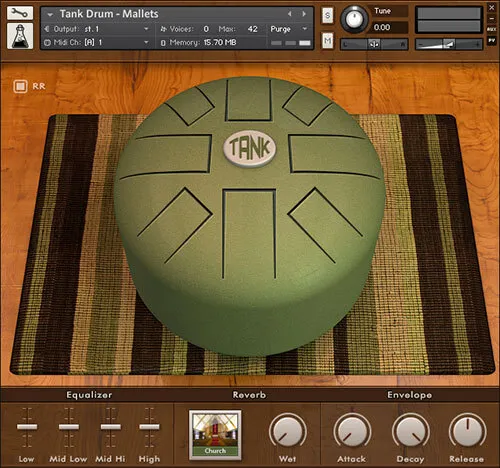Strike the lower-left diagonal tongue
The image size is (500, 468).
coord(175,225)
